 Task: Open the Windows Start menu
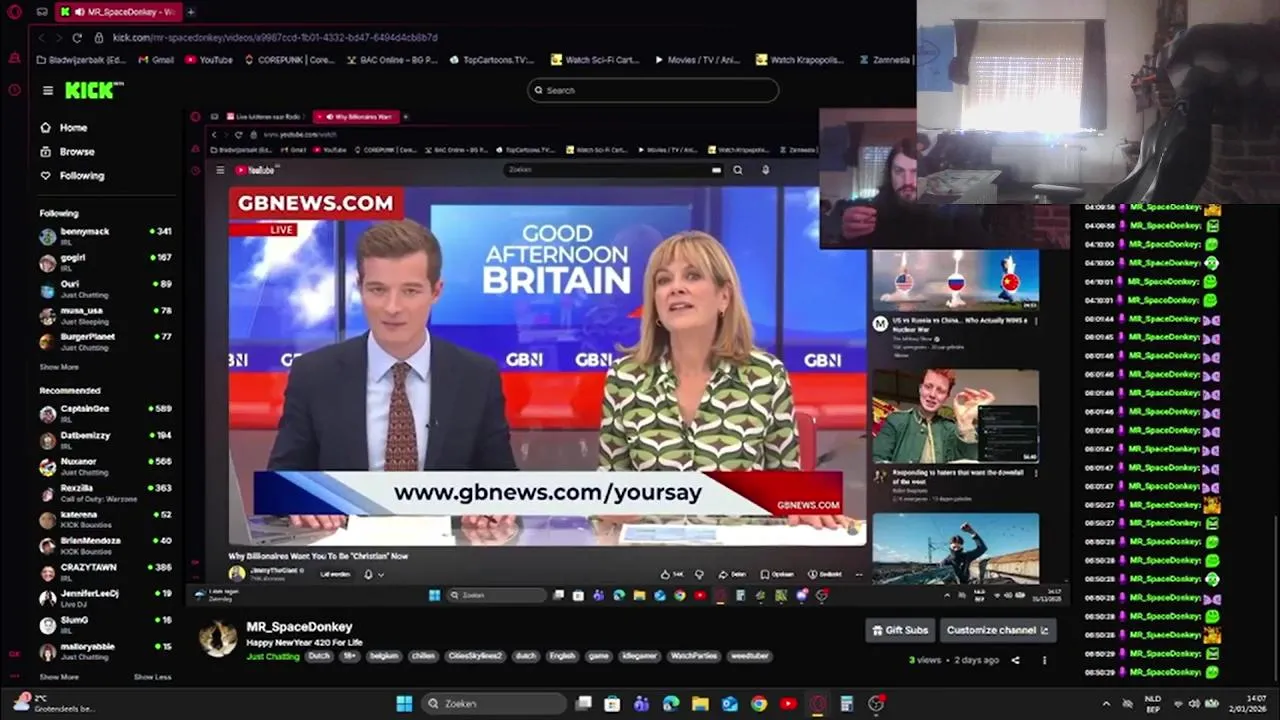(x=404, y=704)
